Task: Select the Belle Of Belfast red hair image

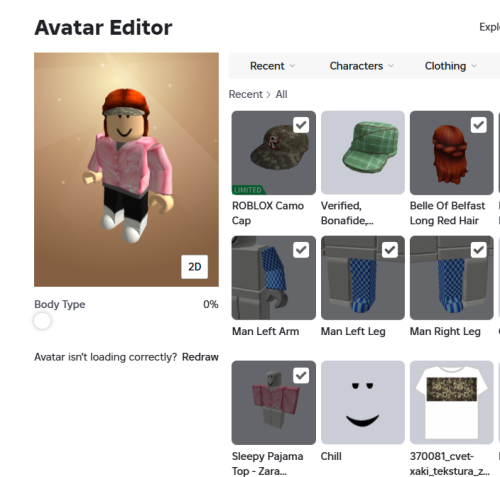Action: click(x=452, y=153)
